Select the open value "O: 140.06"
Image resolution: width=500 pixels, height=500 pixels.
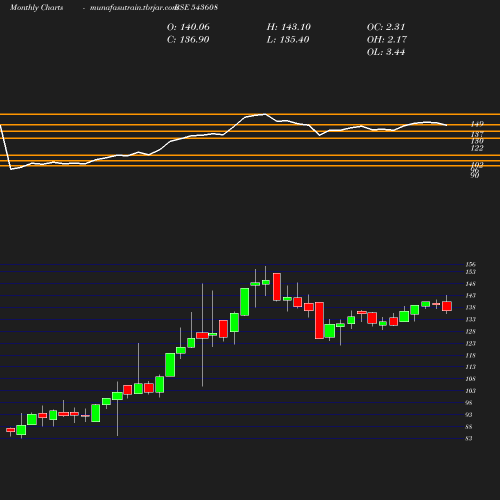188,27
